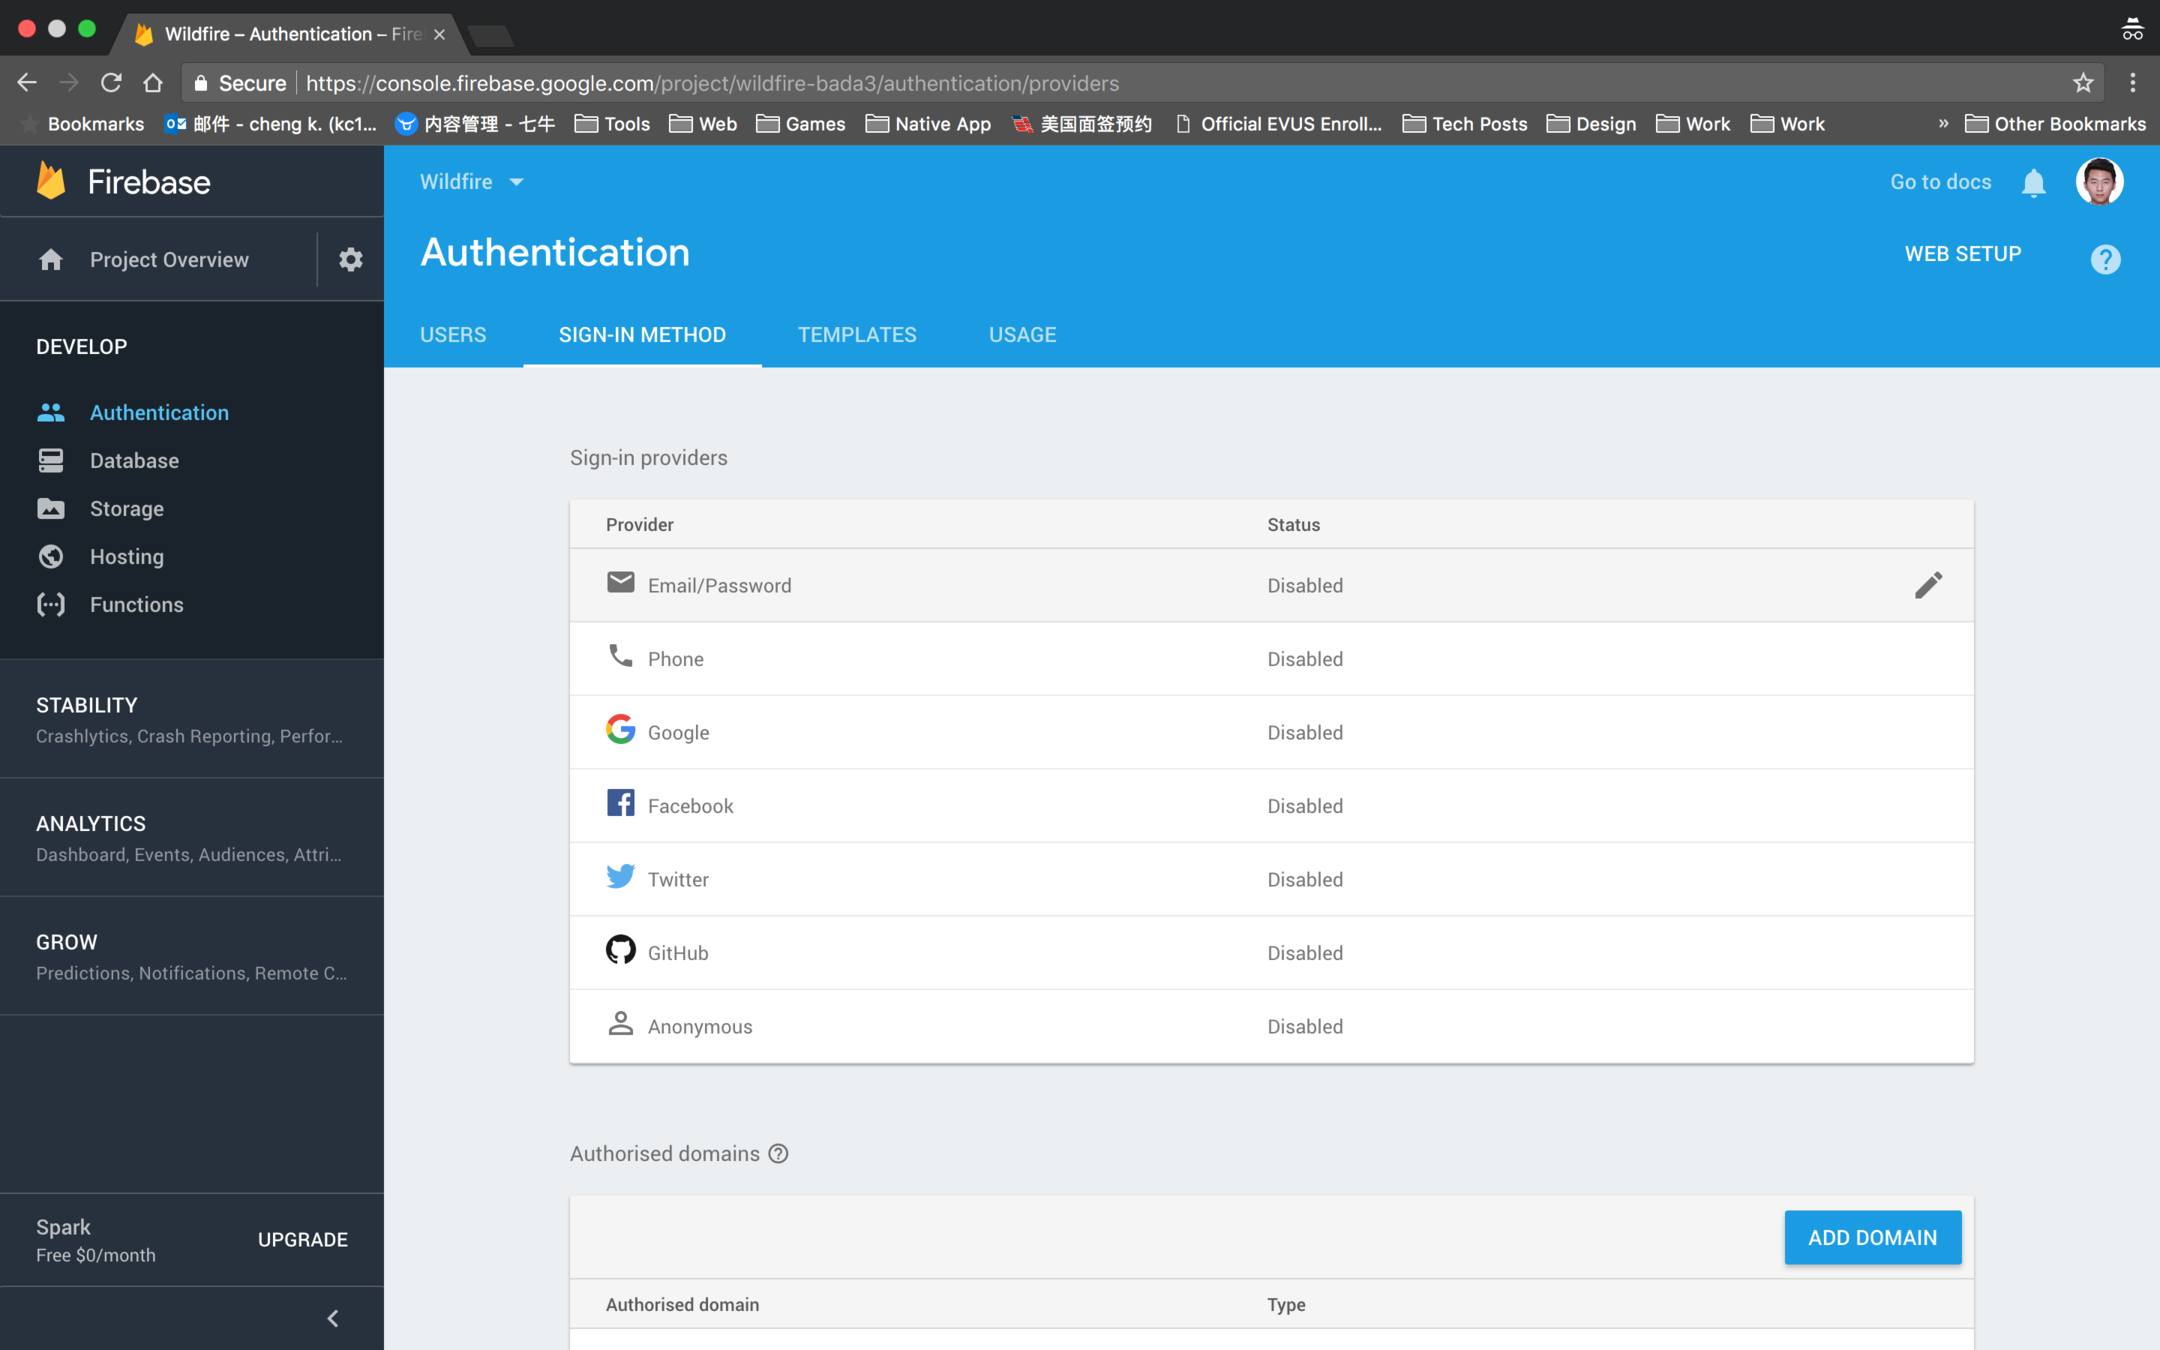
Task: Click the notifications bell icon
Action: tap(2033, 183)
